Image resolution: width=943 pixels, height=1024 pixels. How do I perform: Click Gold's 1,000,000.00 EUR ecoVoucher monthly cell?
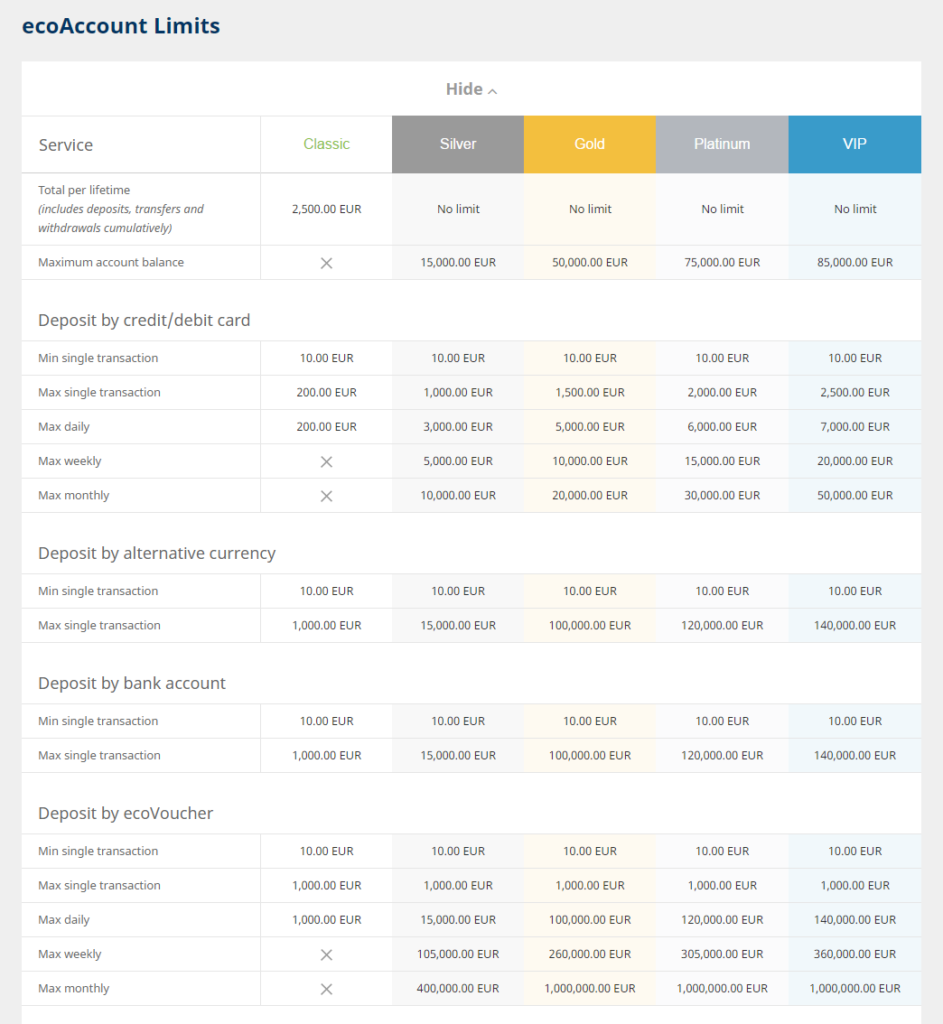tap(590, 989)
